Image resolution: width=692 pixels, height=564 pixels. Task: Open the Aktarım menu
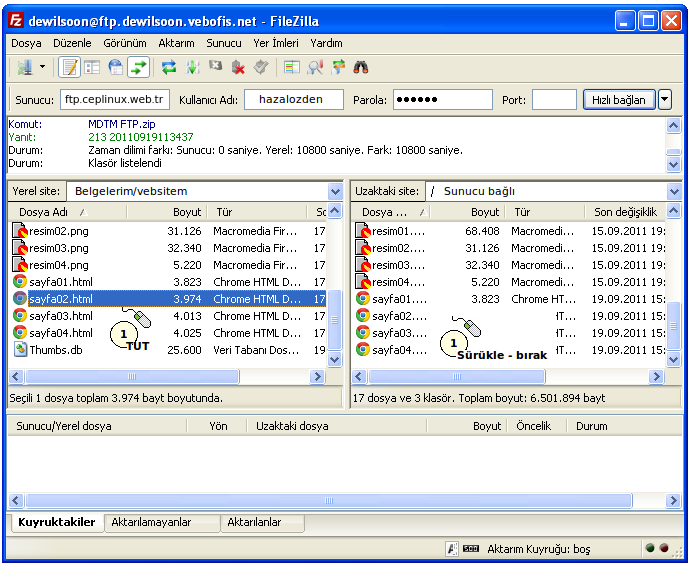(177, 43)
